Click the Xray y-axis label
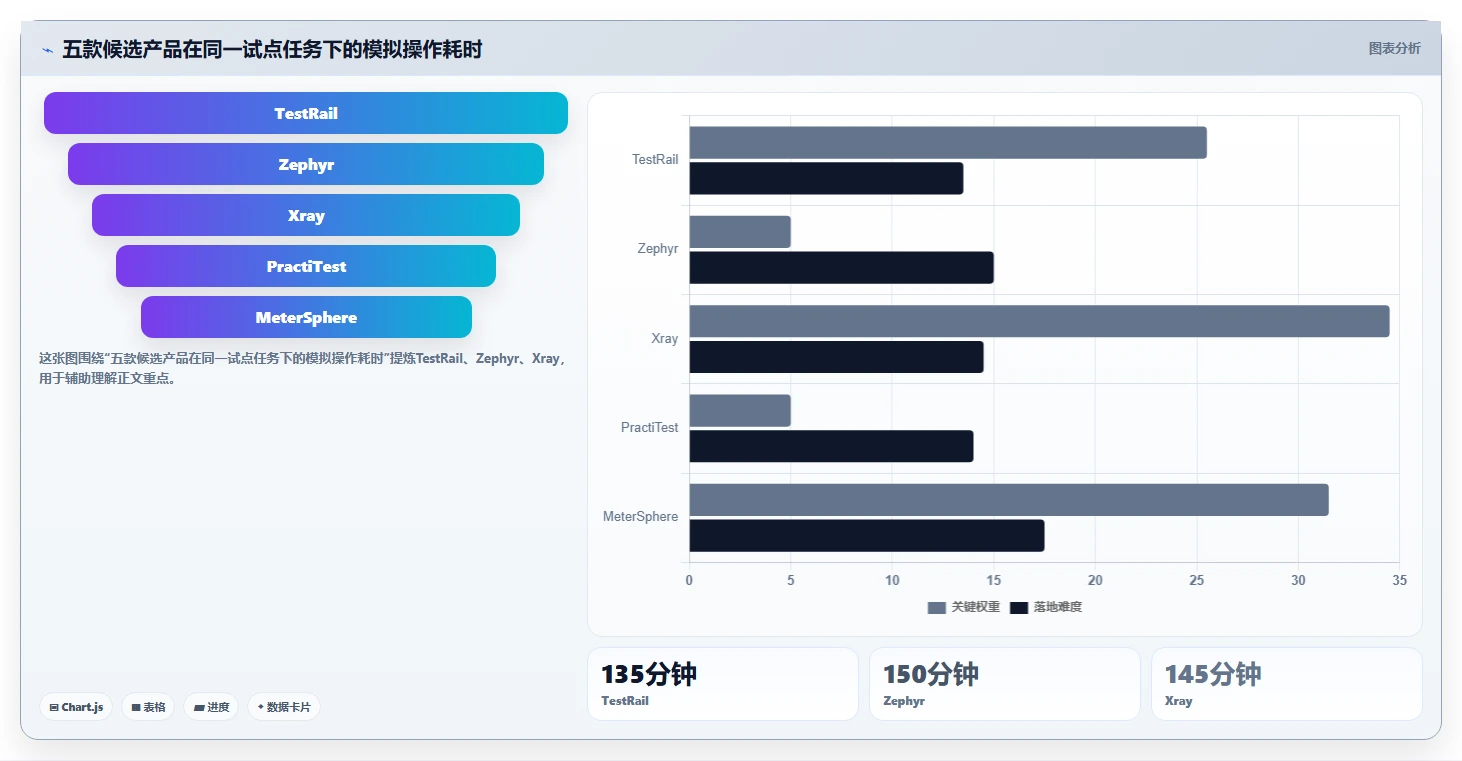The width and height of the screenshot is (1462, 761). pos(665,338)
